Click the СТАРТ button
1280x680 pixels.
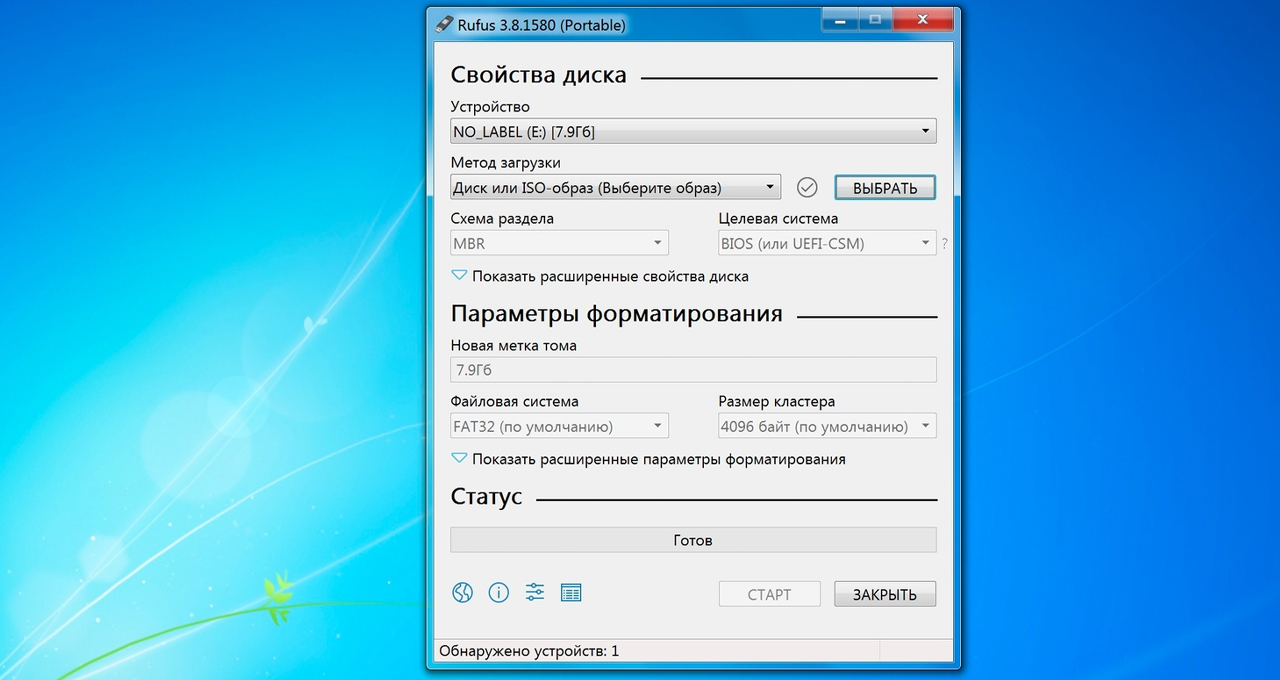point(769,594)
